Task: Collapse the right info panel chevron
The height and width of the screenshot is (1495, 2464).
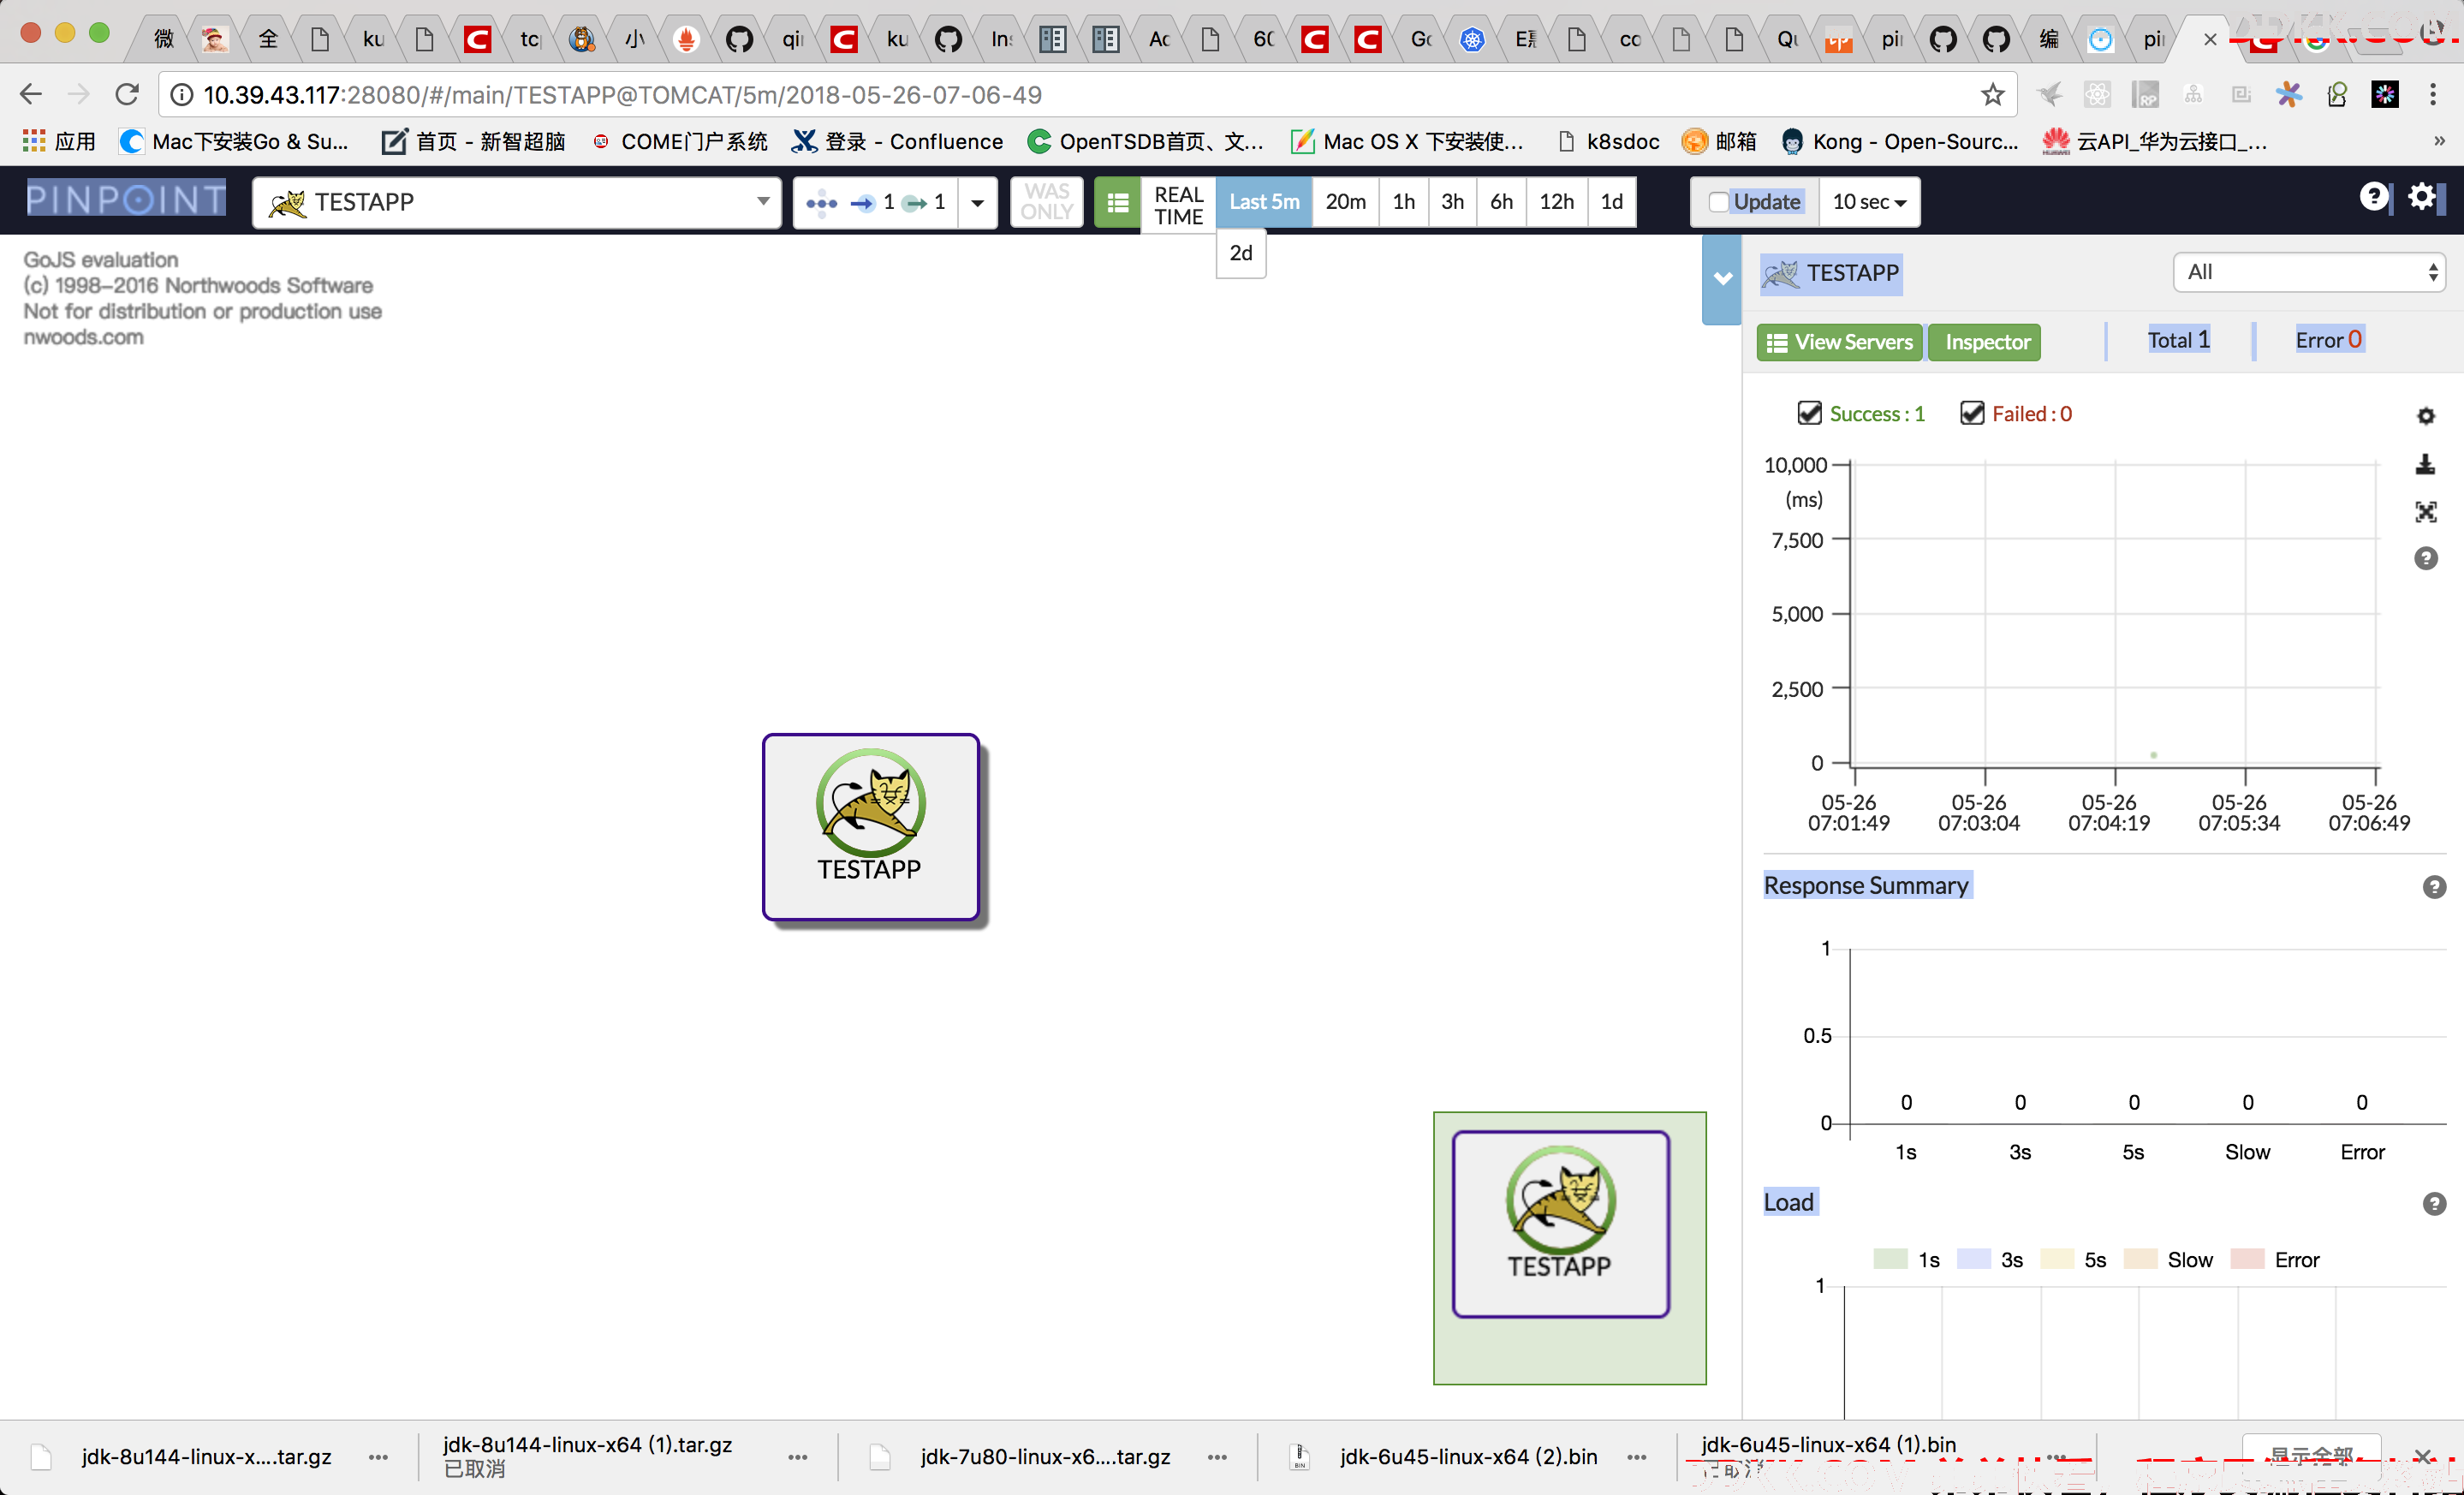Action: click(x=1722, y=279)
